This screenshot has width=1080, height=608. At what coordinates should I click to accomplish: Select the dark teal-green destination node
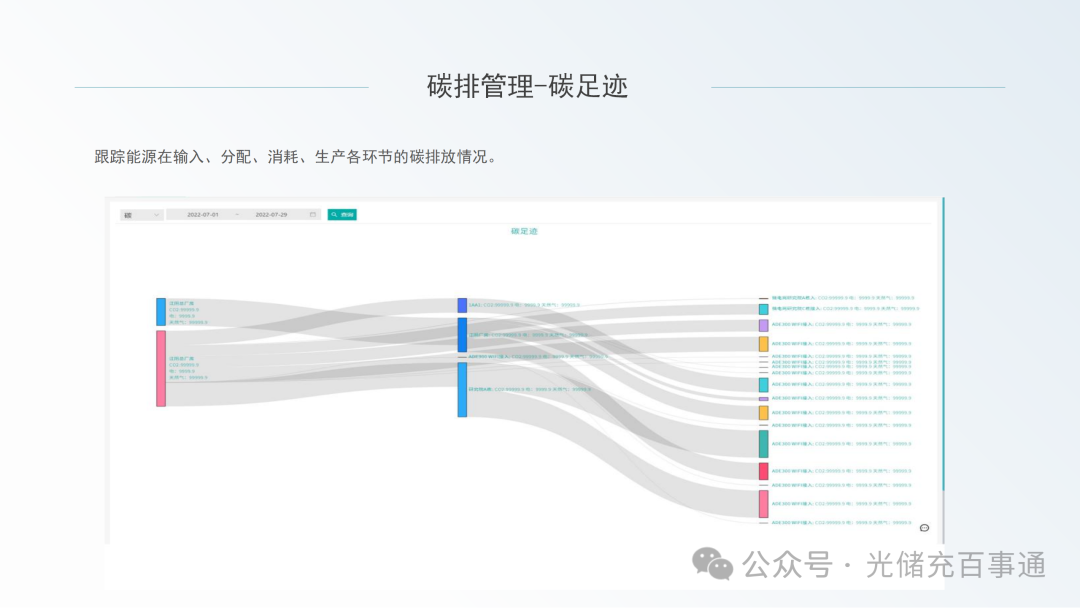point(764,444)
